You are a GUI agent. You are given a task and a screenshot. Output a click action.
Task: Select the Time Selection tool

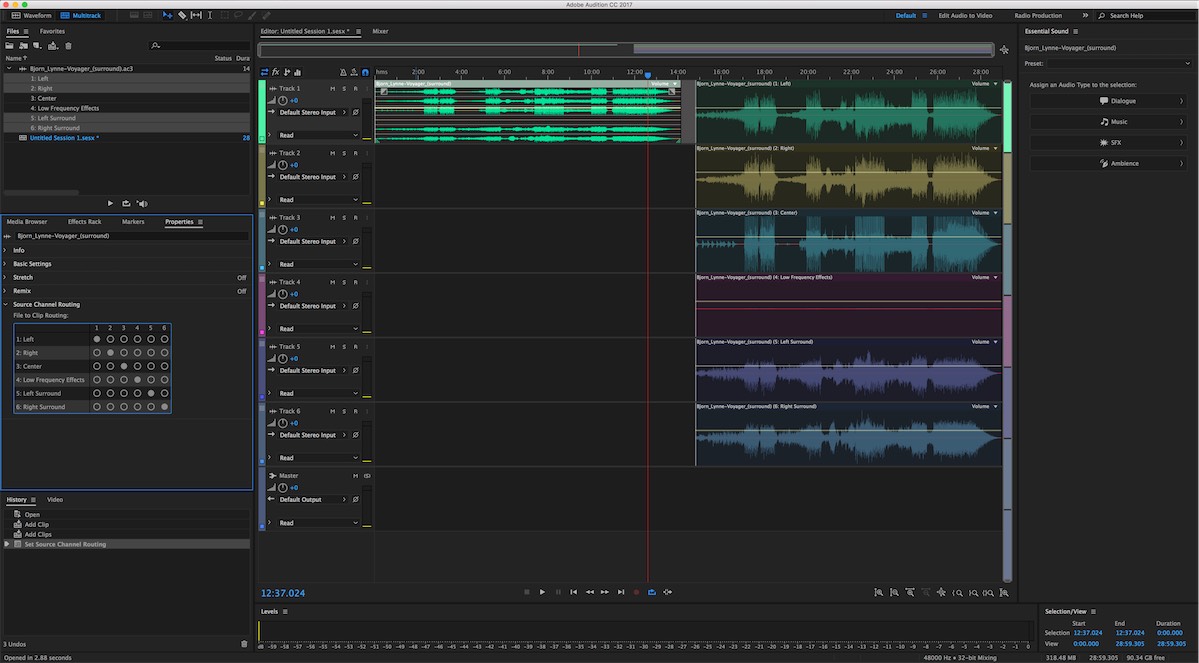click(209, 16)
